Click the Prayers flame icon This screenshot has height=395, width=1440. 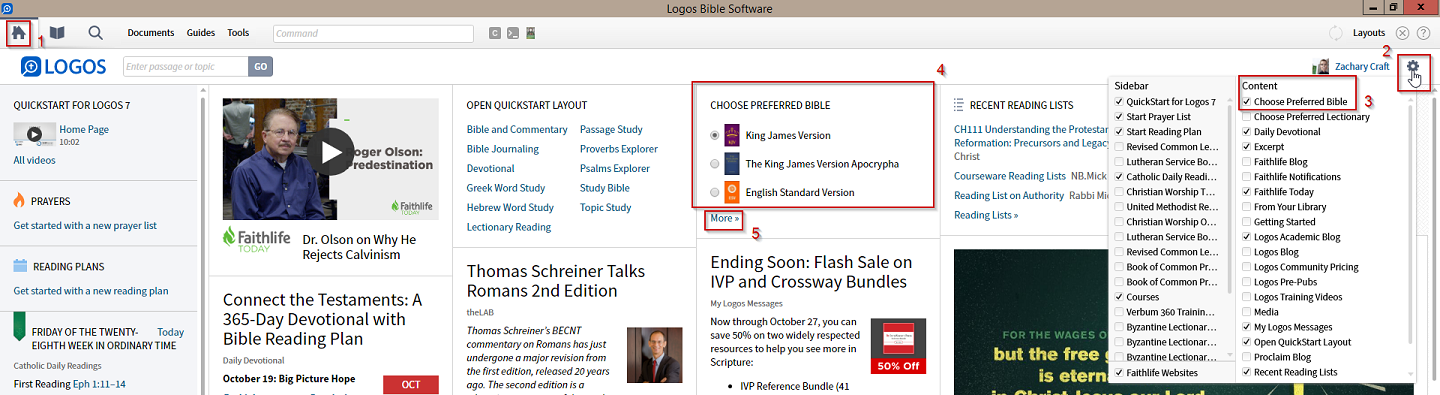[x=20, y=201]
